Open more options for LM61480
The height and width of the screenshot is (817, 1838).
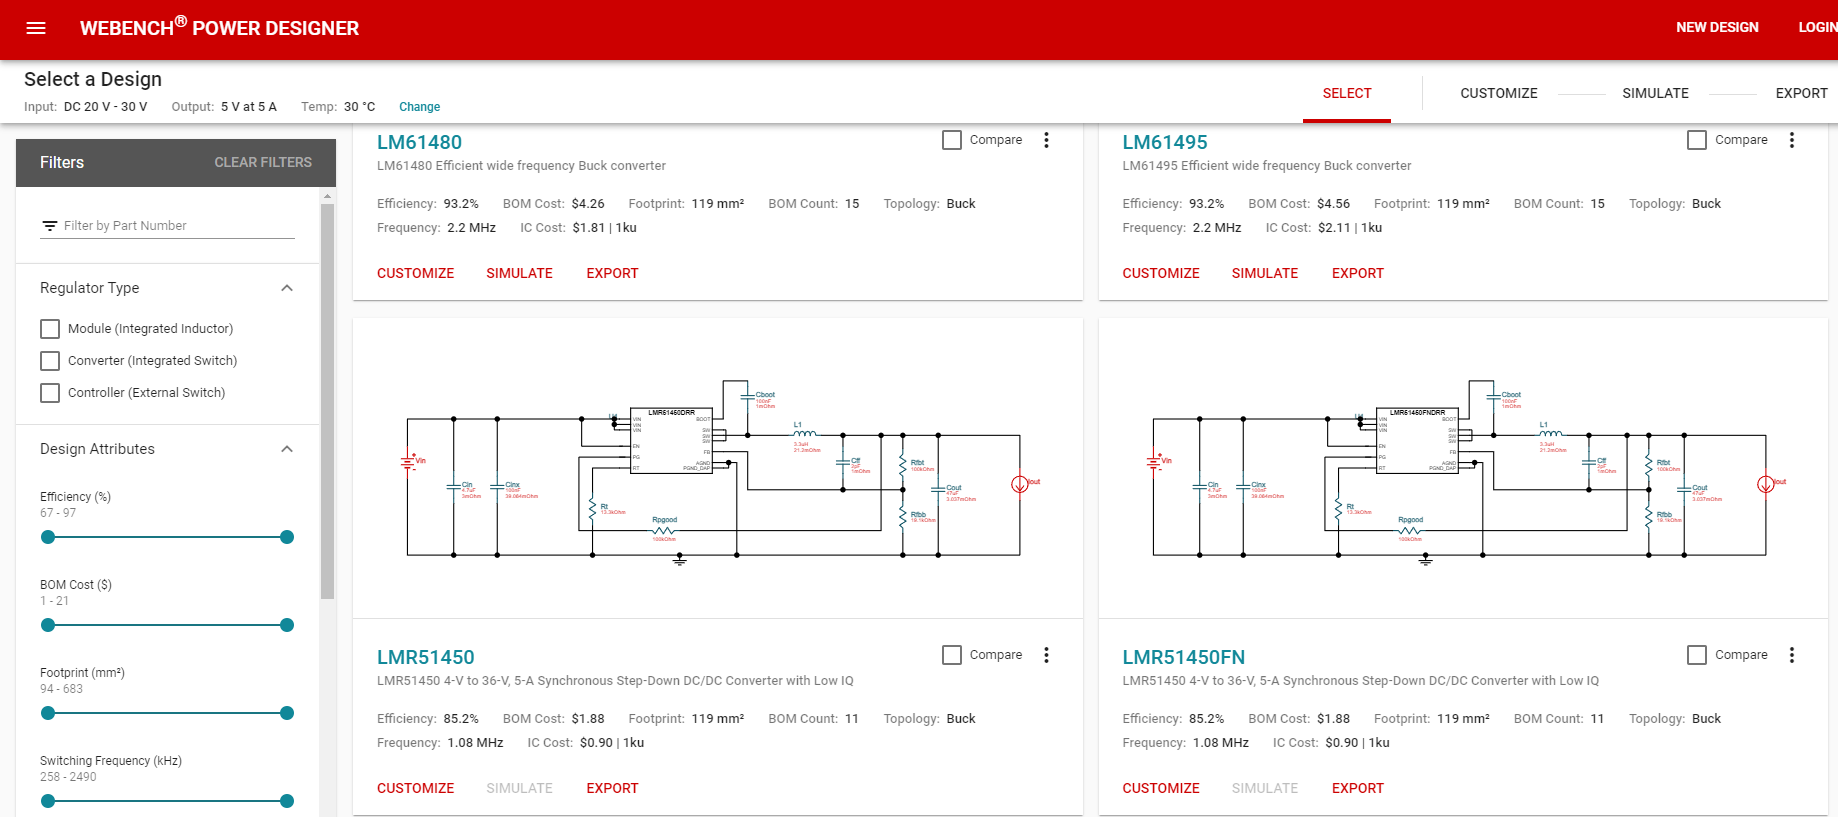(x=1046, y=140)
